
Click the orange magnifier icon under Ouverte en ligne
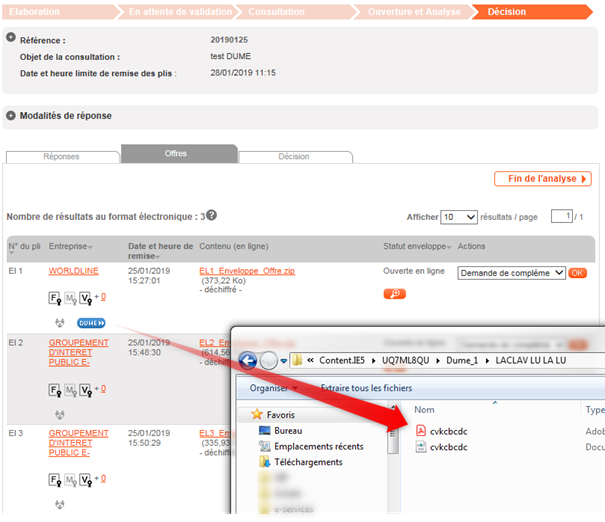(394, 294)
